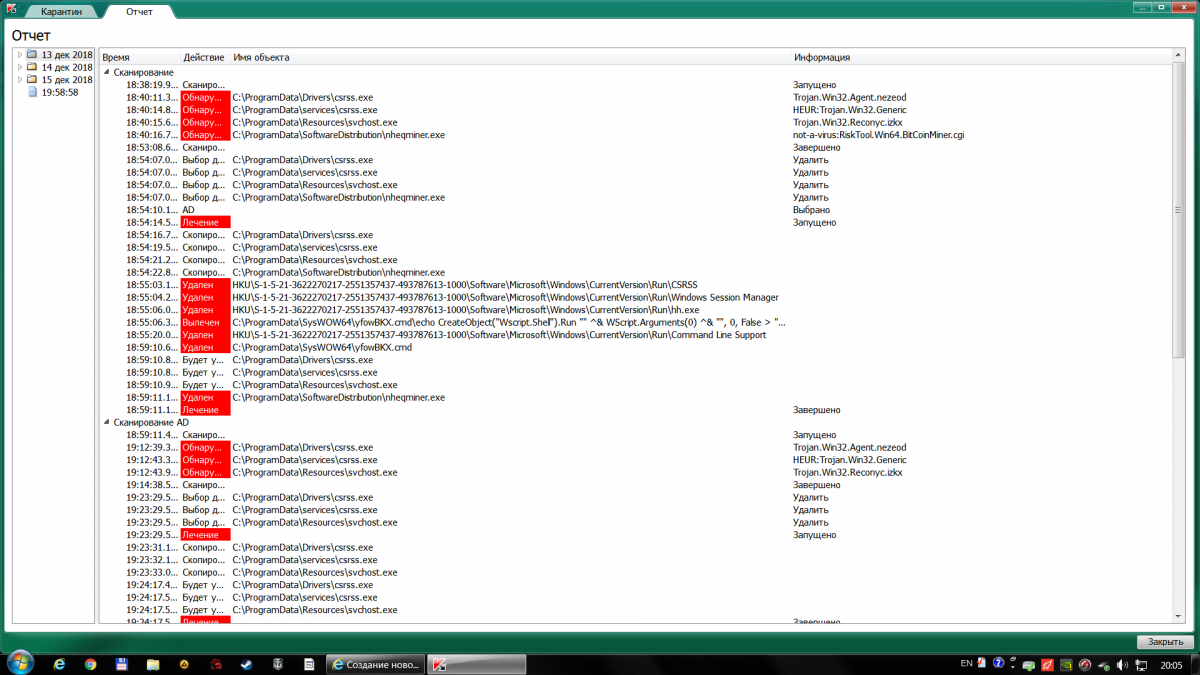Click the vertical scrollbar of report list
This screenshot has height=675, width=1200.
coord(1177,210)
